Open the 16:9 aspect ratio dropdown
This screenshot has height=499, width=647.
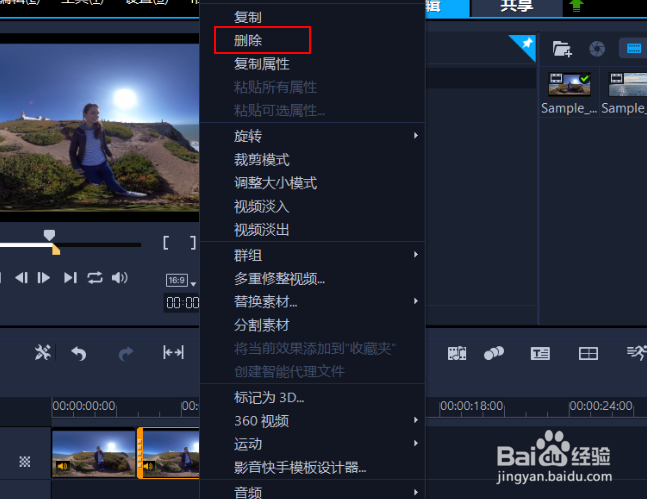click(x=180, y=281)
